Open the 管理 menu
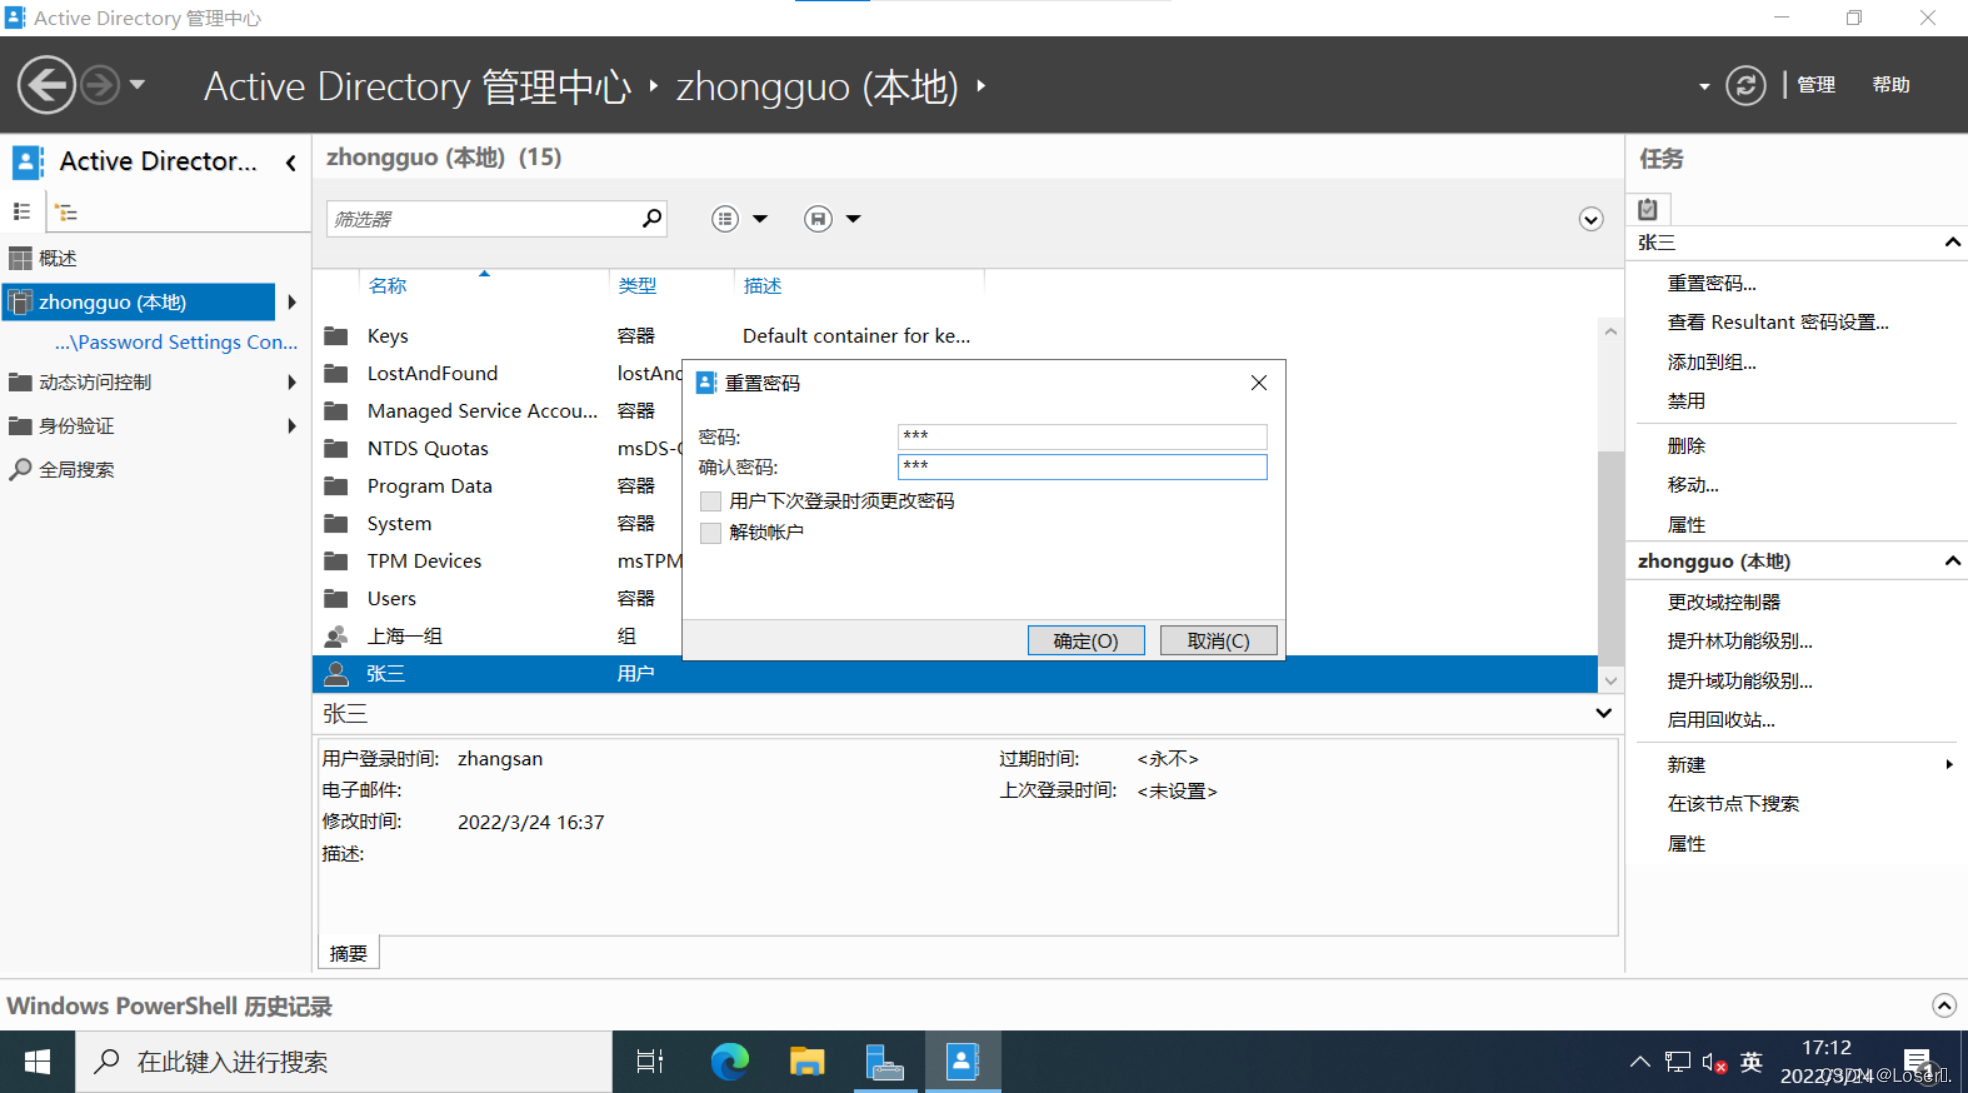This screenshot has width=1968, height=1093. (x=1816, y=85)
